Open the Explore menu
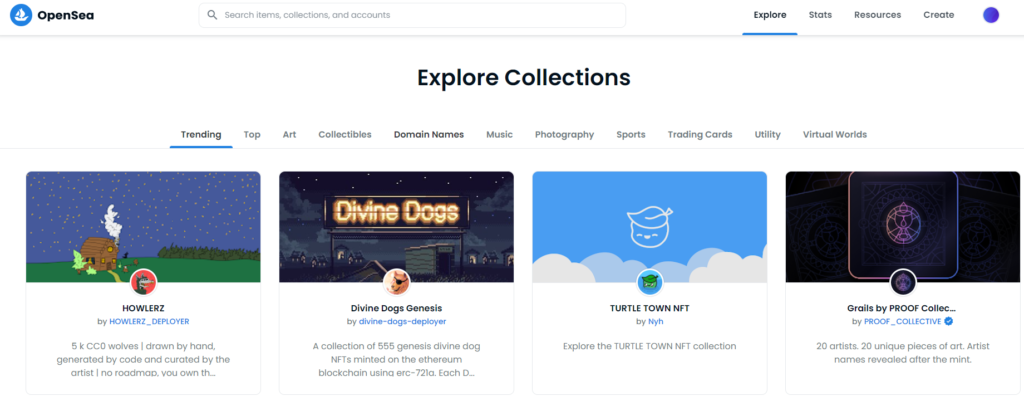The image size is (1024, 401). point(770,15)
